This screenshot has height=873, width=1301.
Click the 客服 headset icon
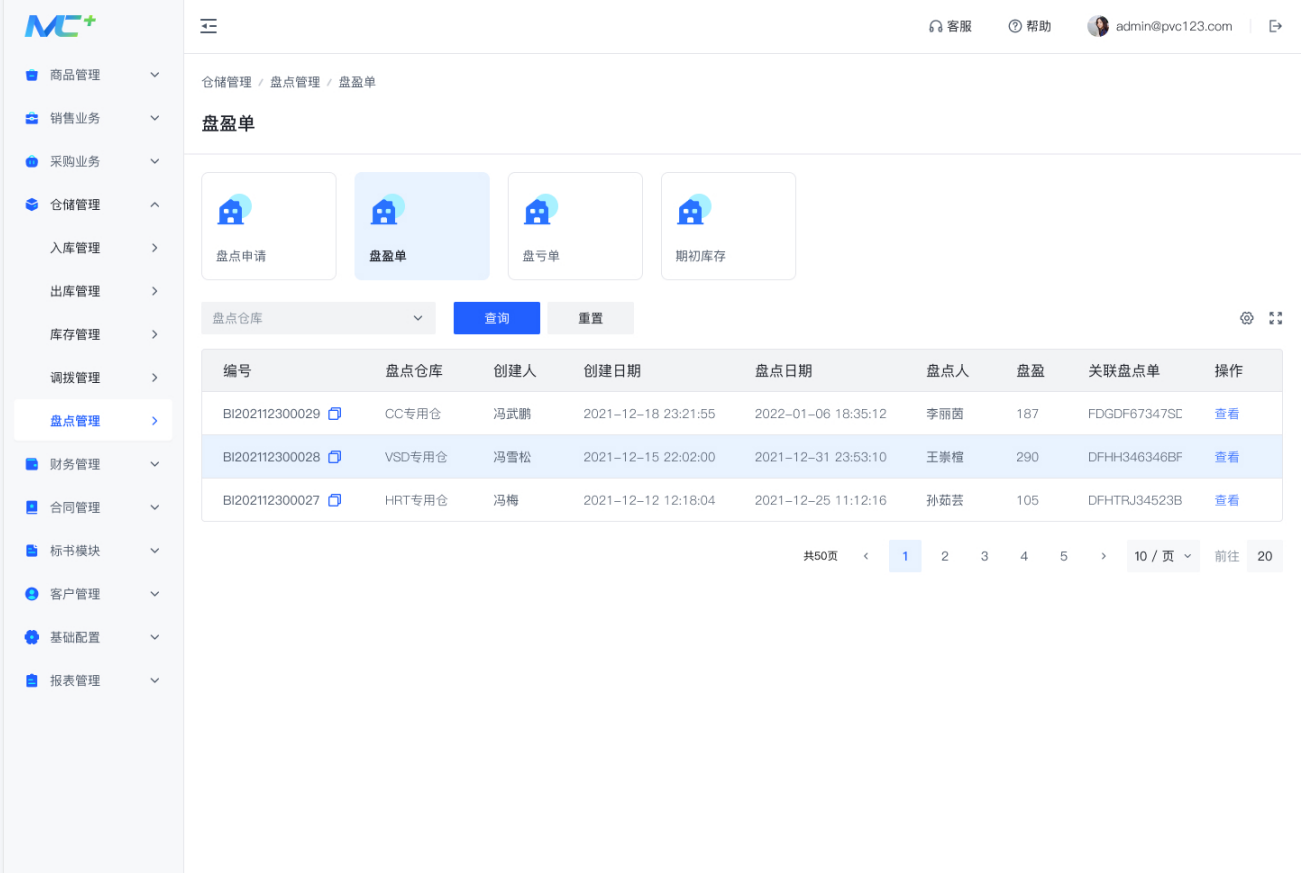[x=935, y=26]
